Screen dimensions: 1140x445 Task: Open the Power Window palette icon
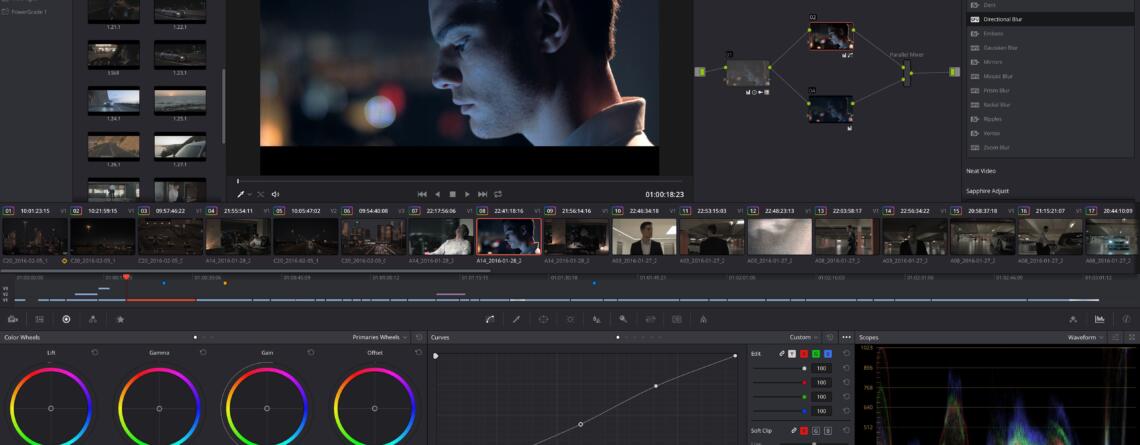(x=543, y=318)
